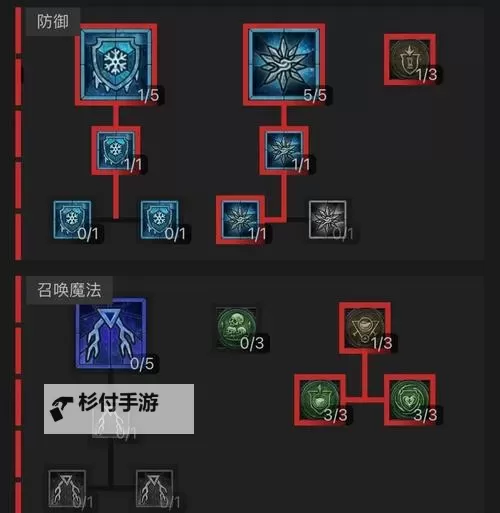The width and height of the screenshot is (500, 513).
Task: Open the 防御 section label
Action: (x=53, y=22)
